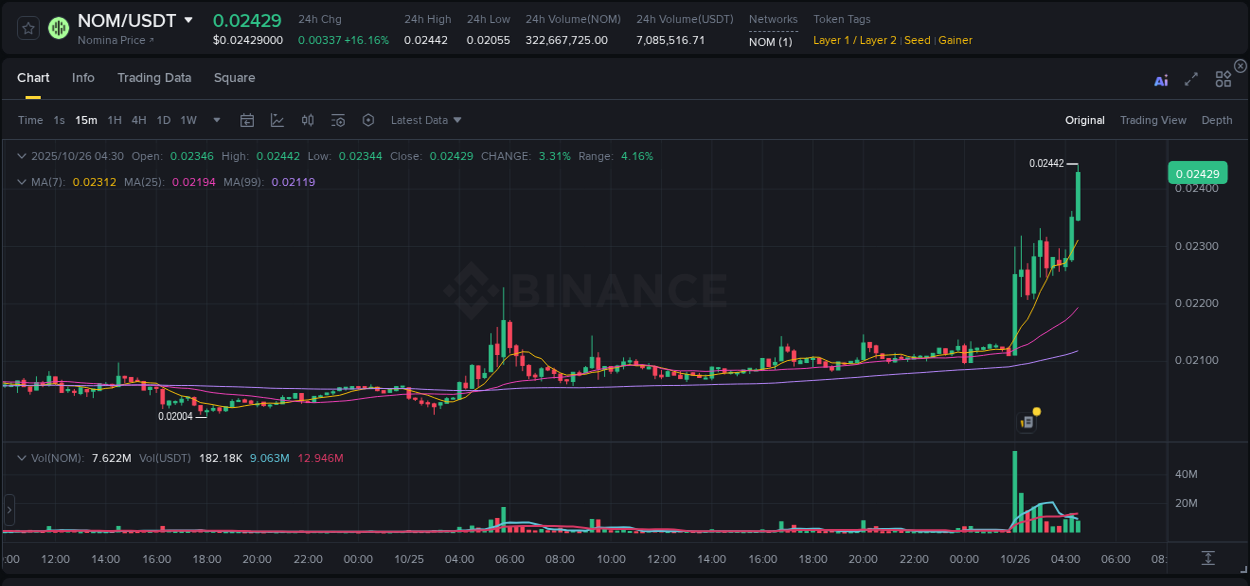
Task: Open the chart settings hexagon icon
Action: (368, 119)
